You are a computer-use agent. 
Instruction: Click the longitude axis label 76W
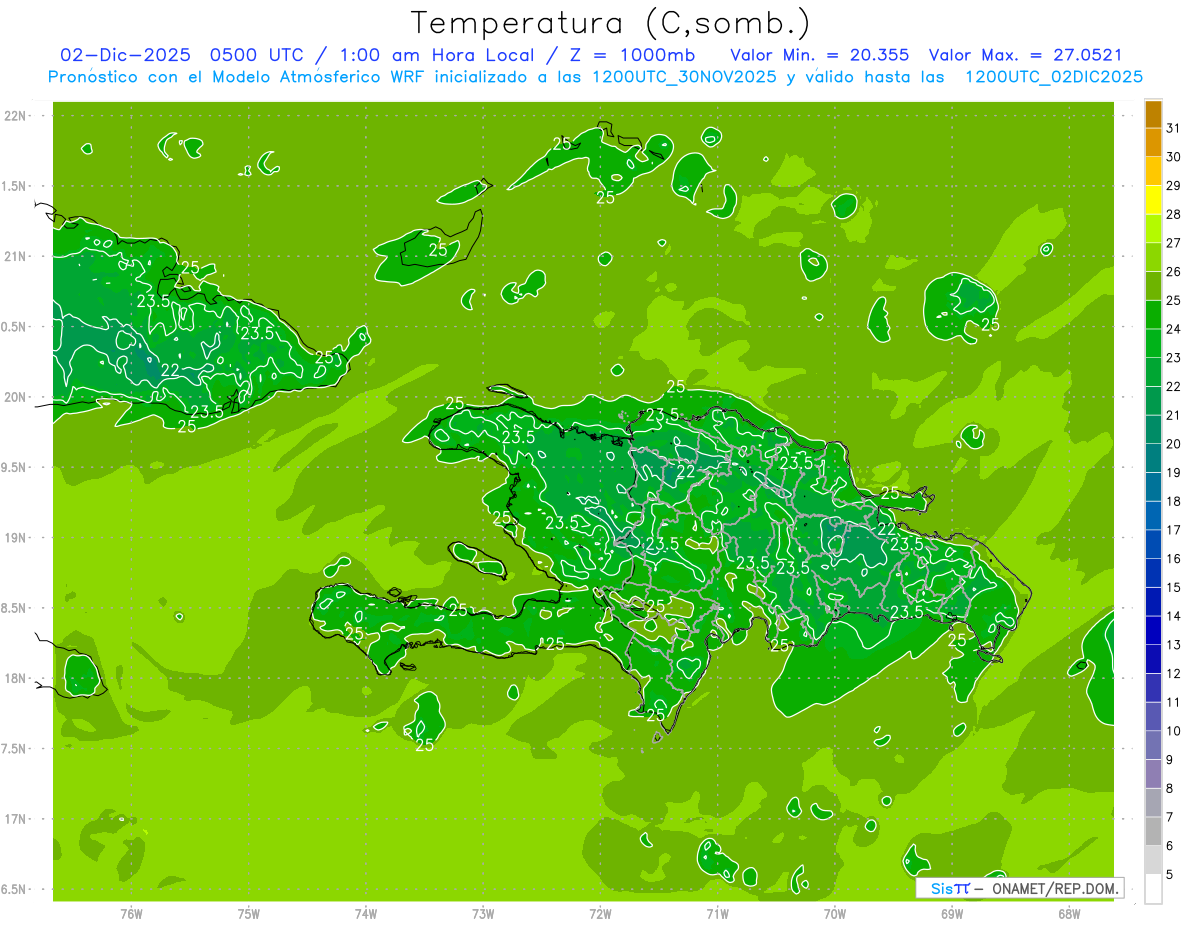tap(131, 914)
